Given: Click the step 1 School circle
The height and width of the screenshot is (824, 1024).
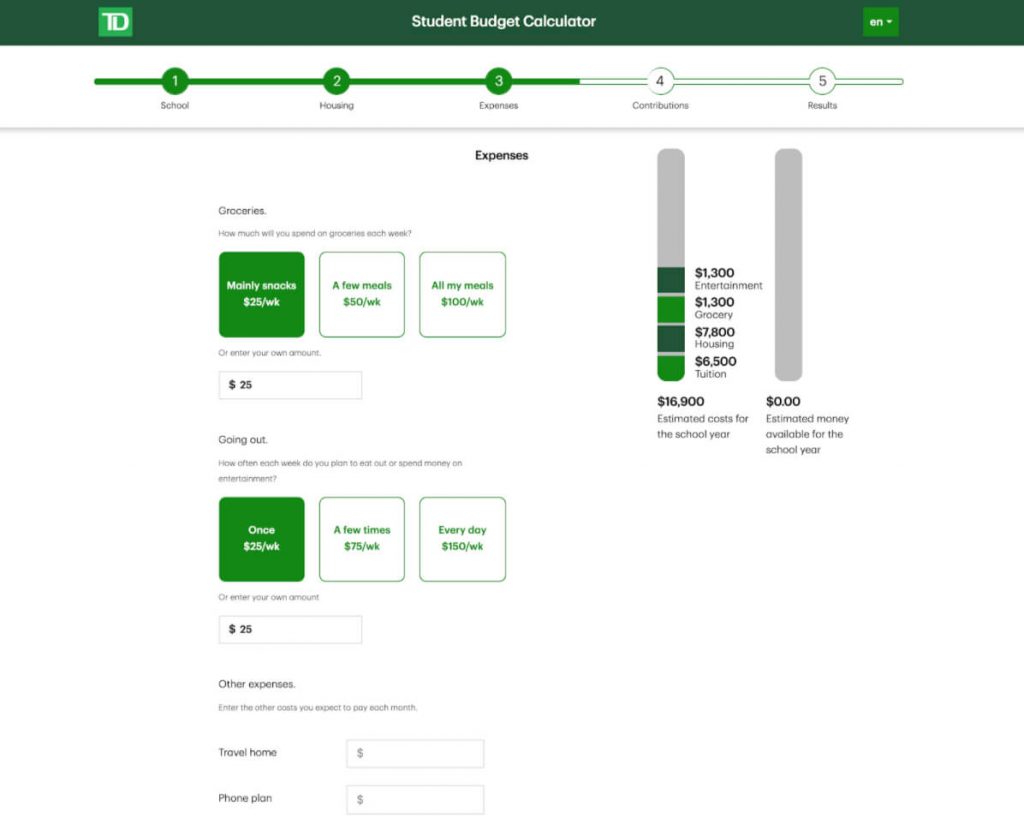Looking at the screenshot, I should [x=174, y=81].
